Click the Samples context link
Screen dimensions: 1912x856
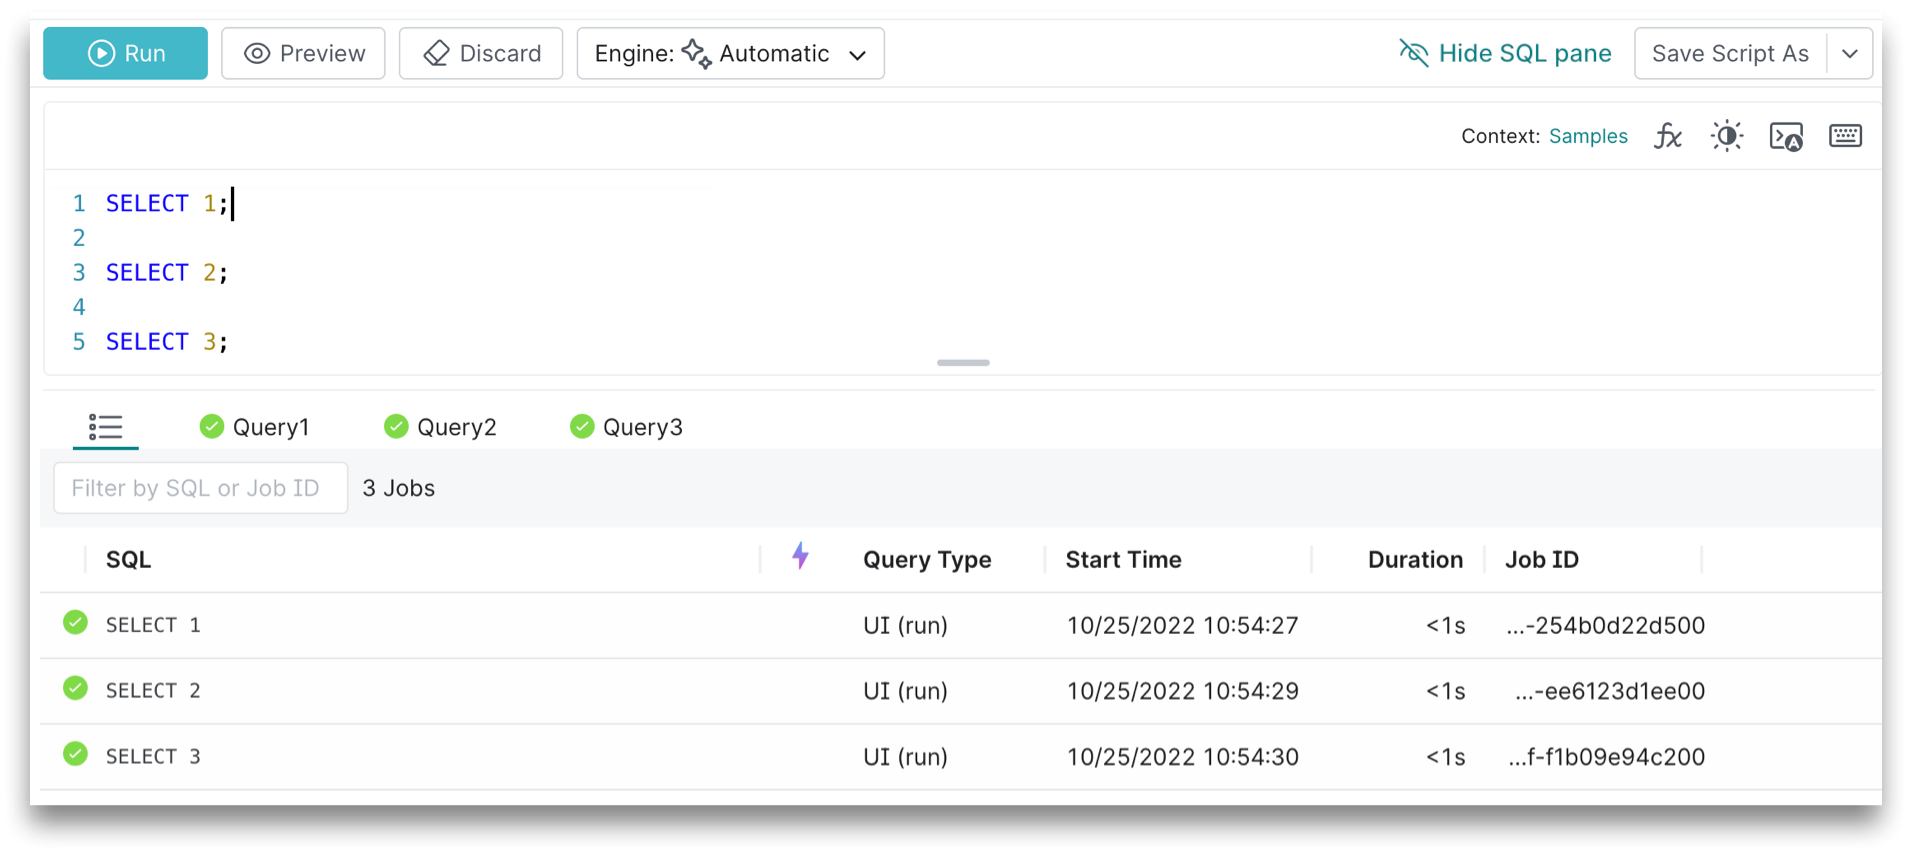1588,136
